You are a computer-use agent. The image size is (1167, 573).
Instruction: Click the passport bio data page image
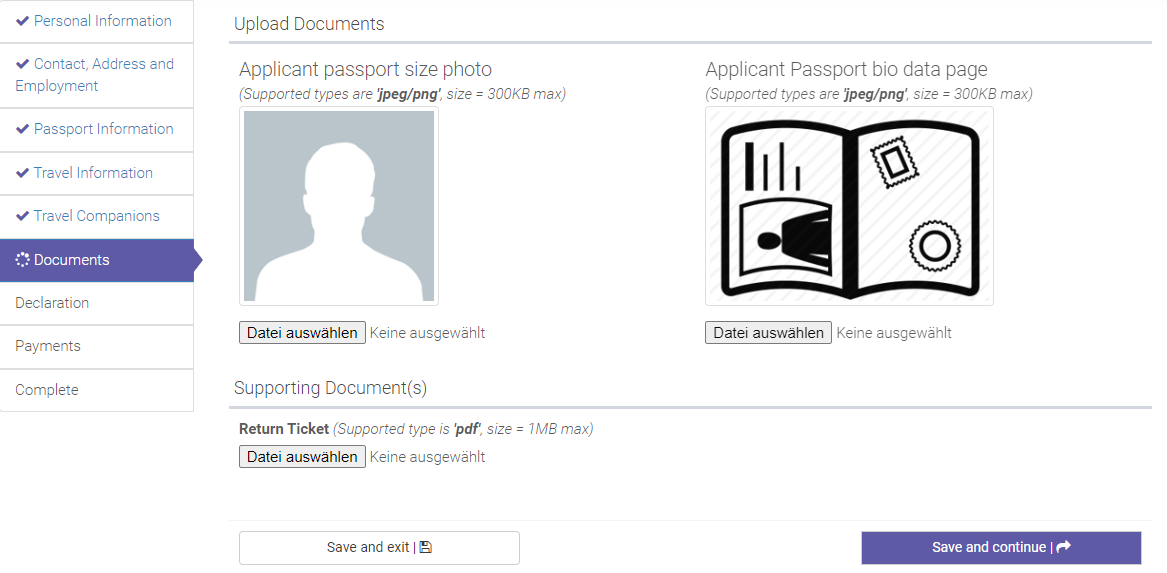(x=849, y=206)
